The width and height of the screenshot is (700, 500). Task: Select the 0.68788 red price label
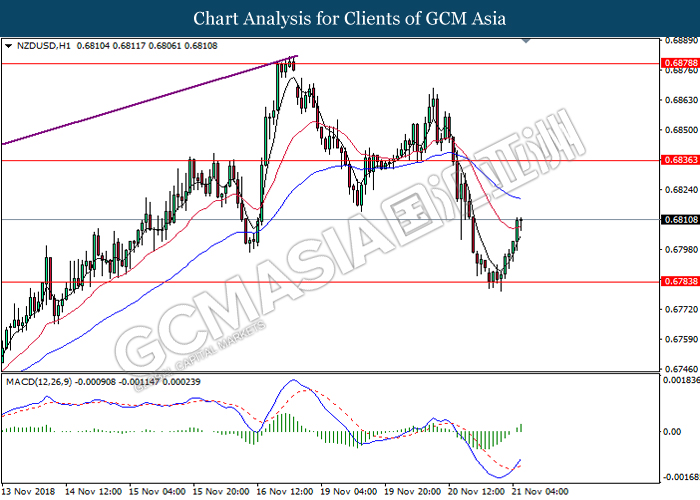point(681,63)
